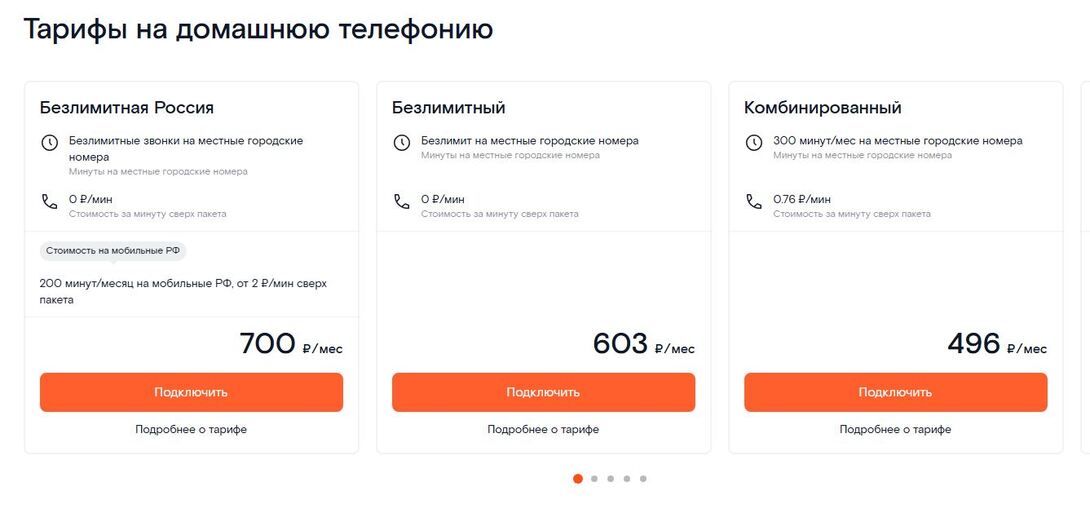The height and width of the screenshot is (522, 1090).
Task: Jump to the fifth carousel page dot
Action: [643, 479]
